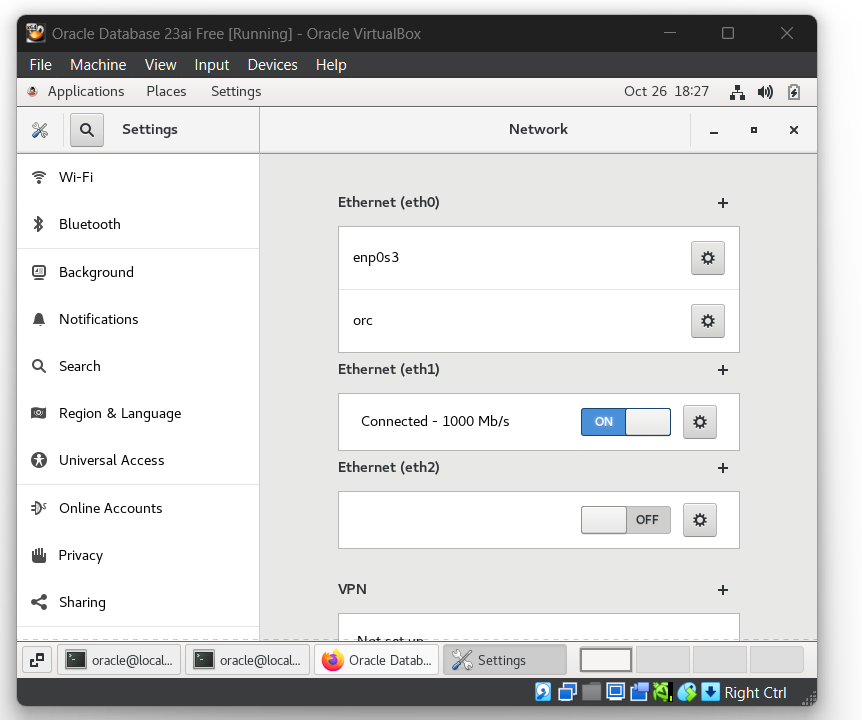This screenshot has height=720, width=862.
Task: Enable the Ethernet eth2 connection switch
Action: [625, 520]
